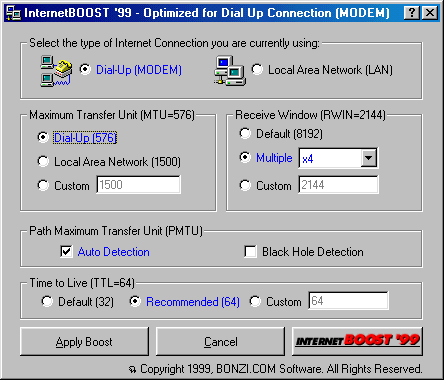Viewport: 444px width, 380px height.
Task: Close the InternetBOOST dialog window
Action: pos(430,13)
